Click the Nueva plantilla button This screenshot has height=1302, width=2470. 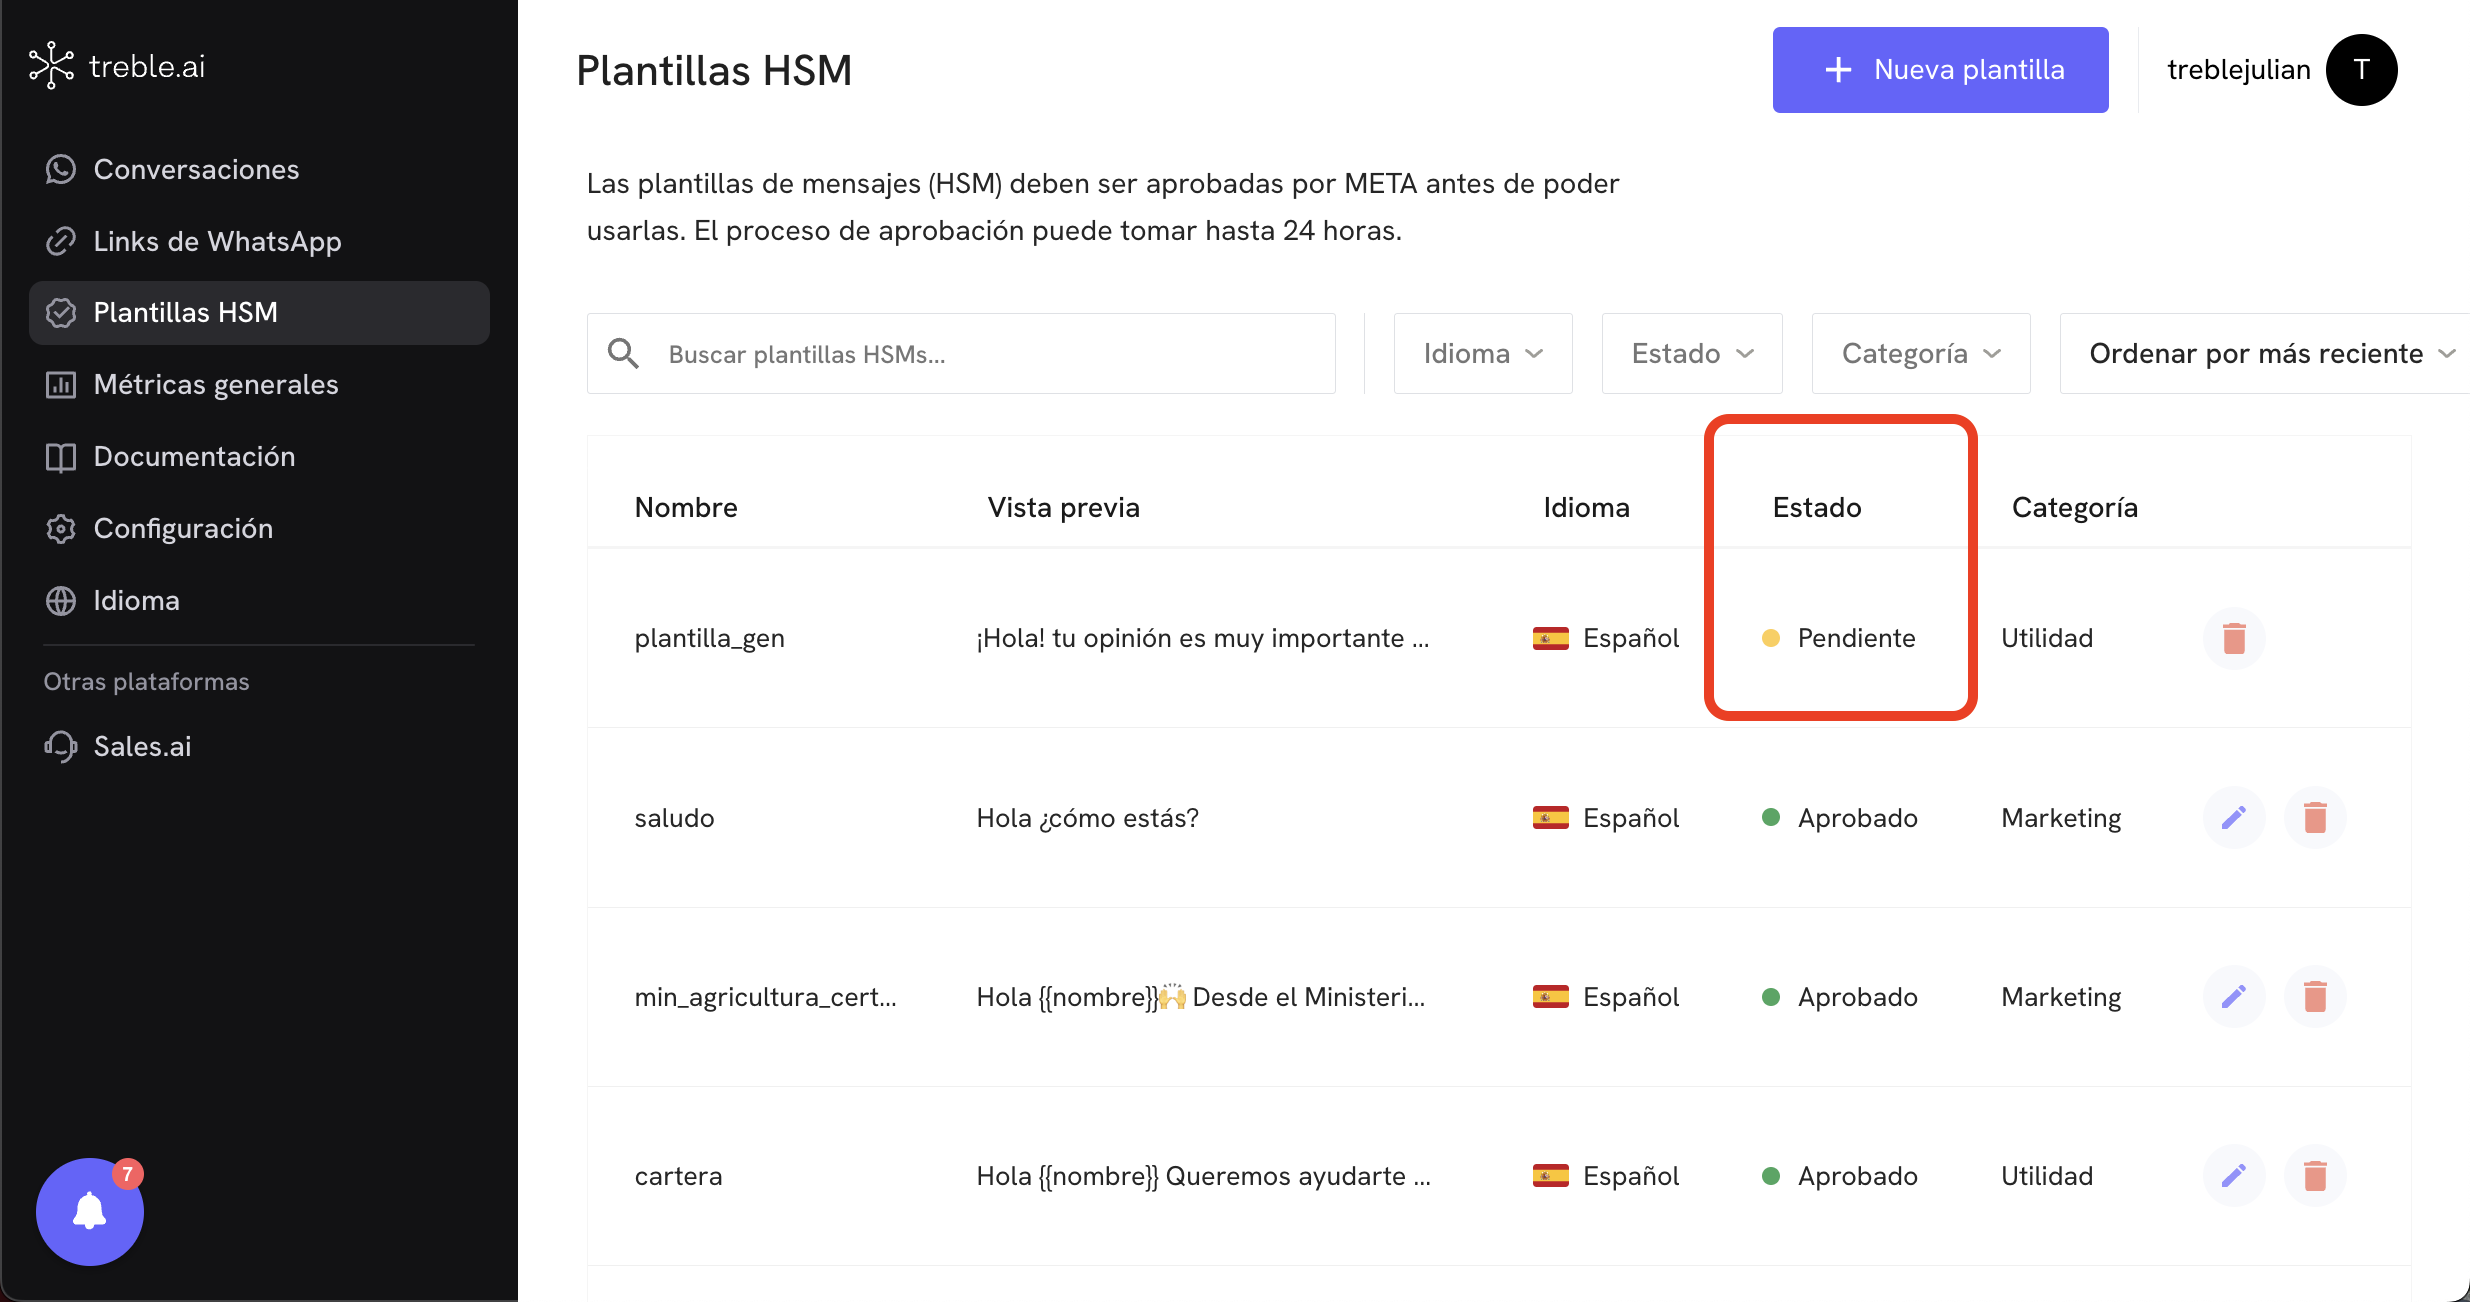1940,70
